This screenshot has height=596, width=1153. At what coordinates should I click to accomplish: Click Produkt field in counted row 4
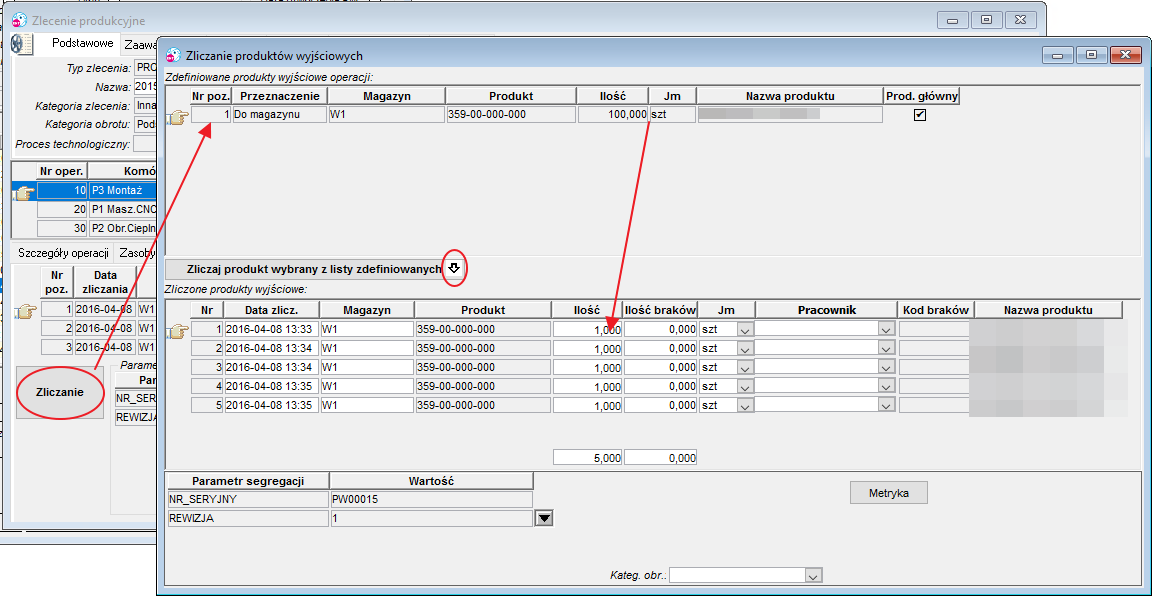pyautogui.click(x=482, y=387)
